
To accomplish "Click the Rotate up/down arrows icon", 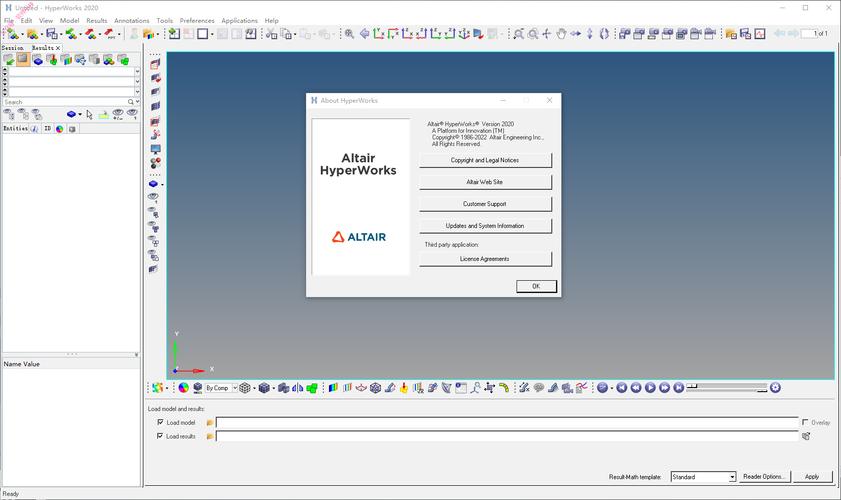I will 589,34.
